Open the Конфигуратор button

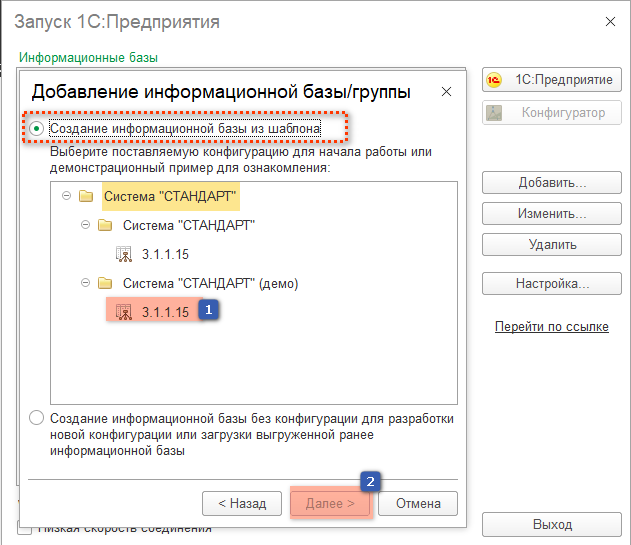552,112
